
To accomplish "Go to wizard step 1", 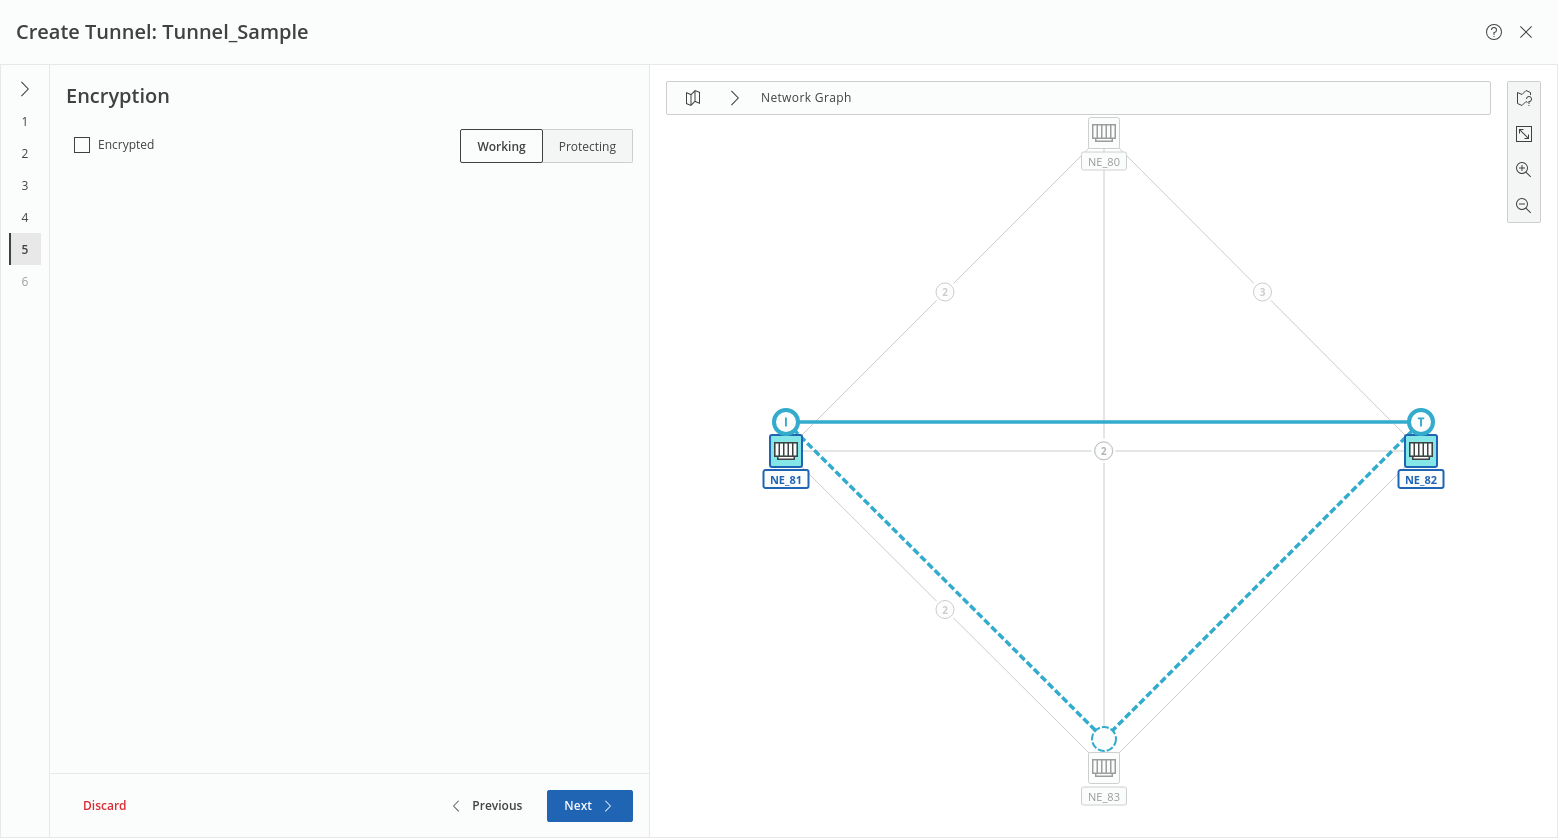I will [25, 122].
